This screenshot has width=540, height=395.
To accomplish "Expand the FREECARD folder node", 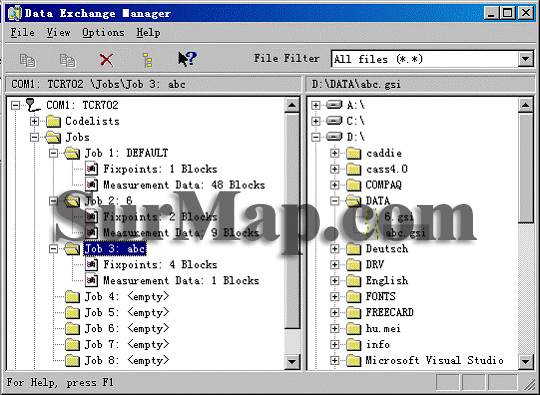I will click(x=334, y=312).
